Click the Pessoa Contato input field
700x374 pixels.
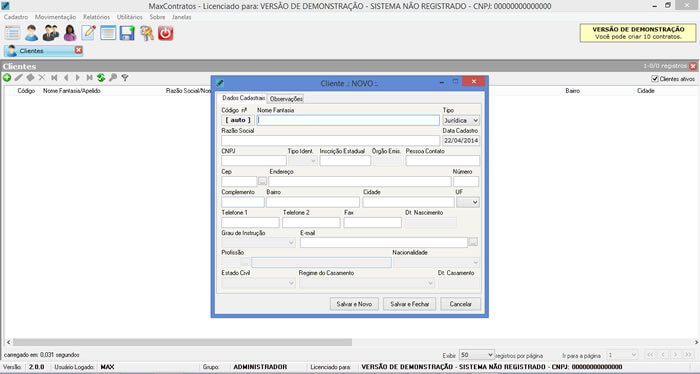pos(442,161)
